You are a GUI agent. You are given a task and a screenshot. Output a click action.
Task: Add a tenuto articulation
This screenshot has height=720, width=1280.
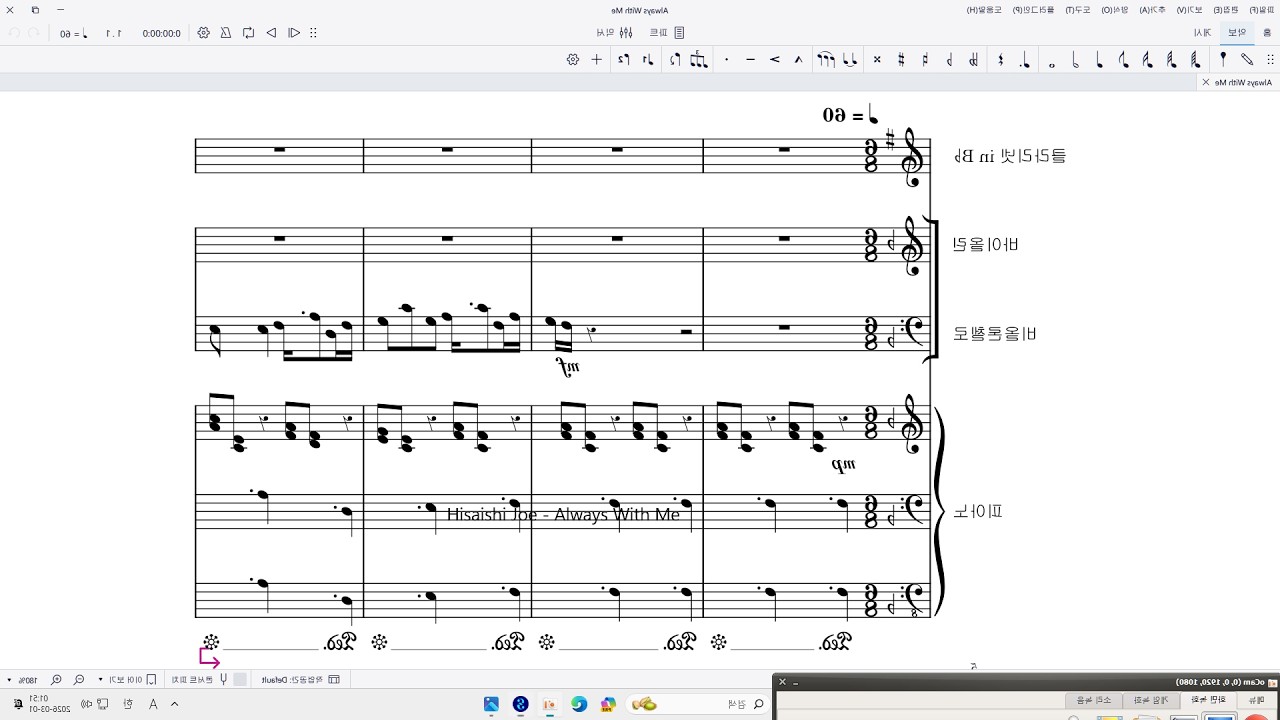click(x=751, y=59)
